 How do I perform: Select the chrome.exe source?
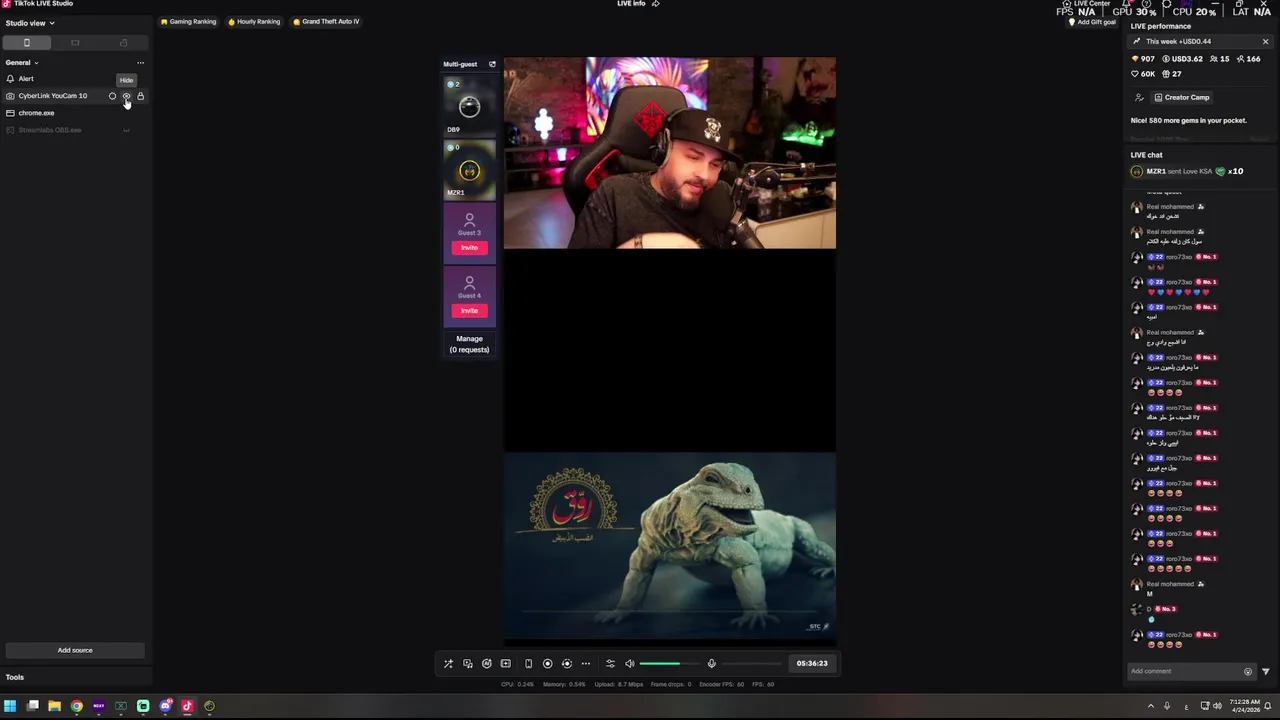(x=36, y=113)
